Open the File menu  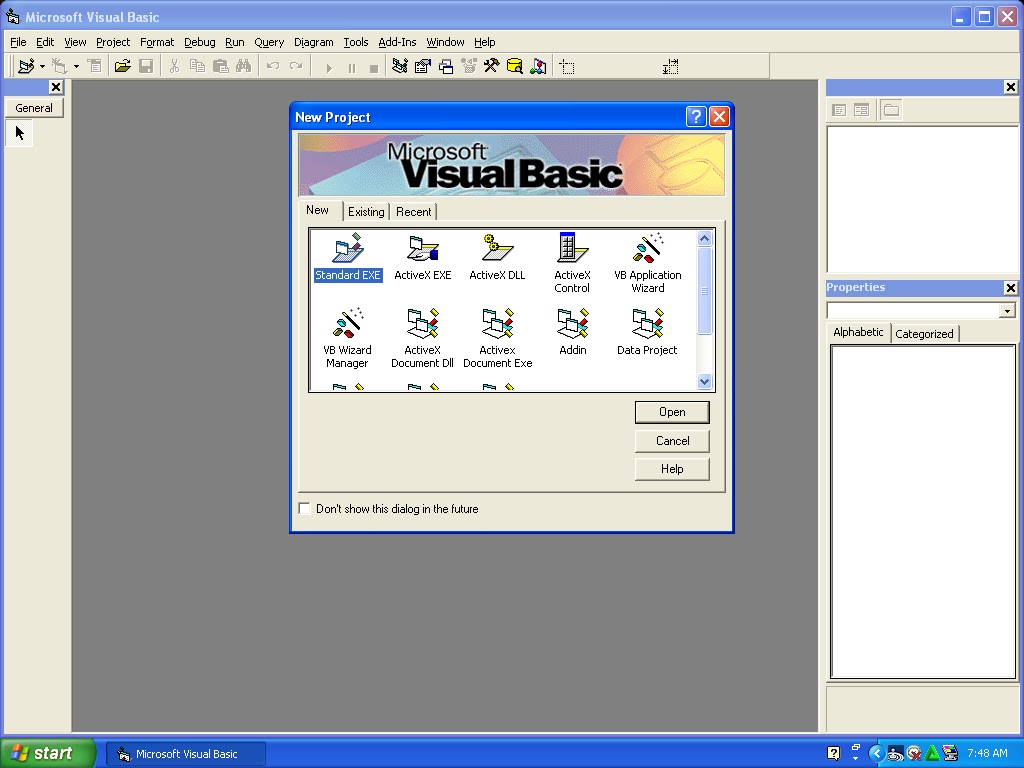[x=18, y=42]
